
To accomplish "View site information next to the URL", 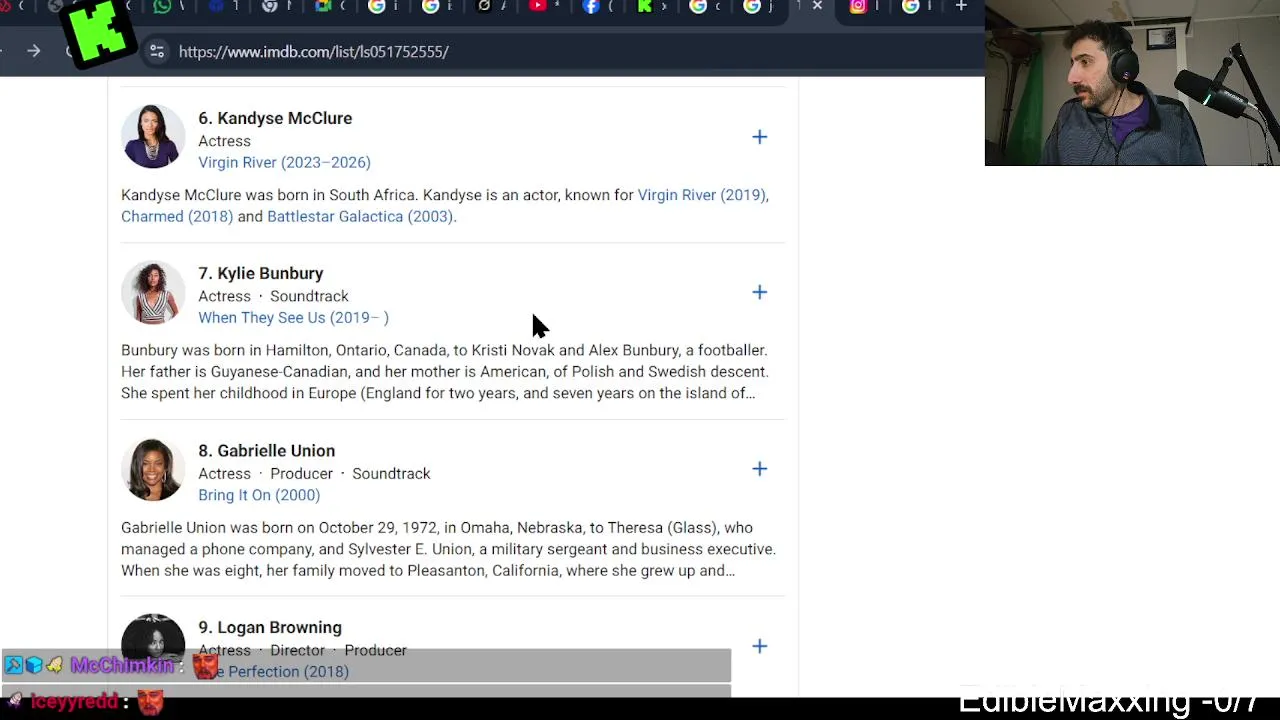I will tap(157, 51).
